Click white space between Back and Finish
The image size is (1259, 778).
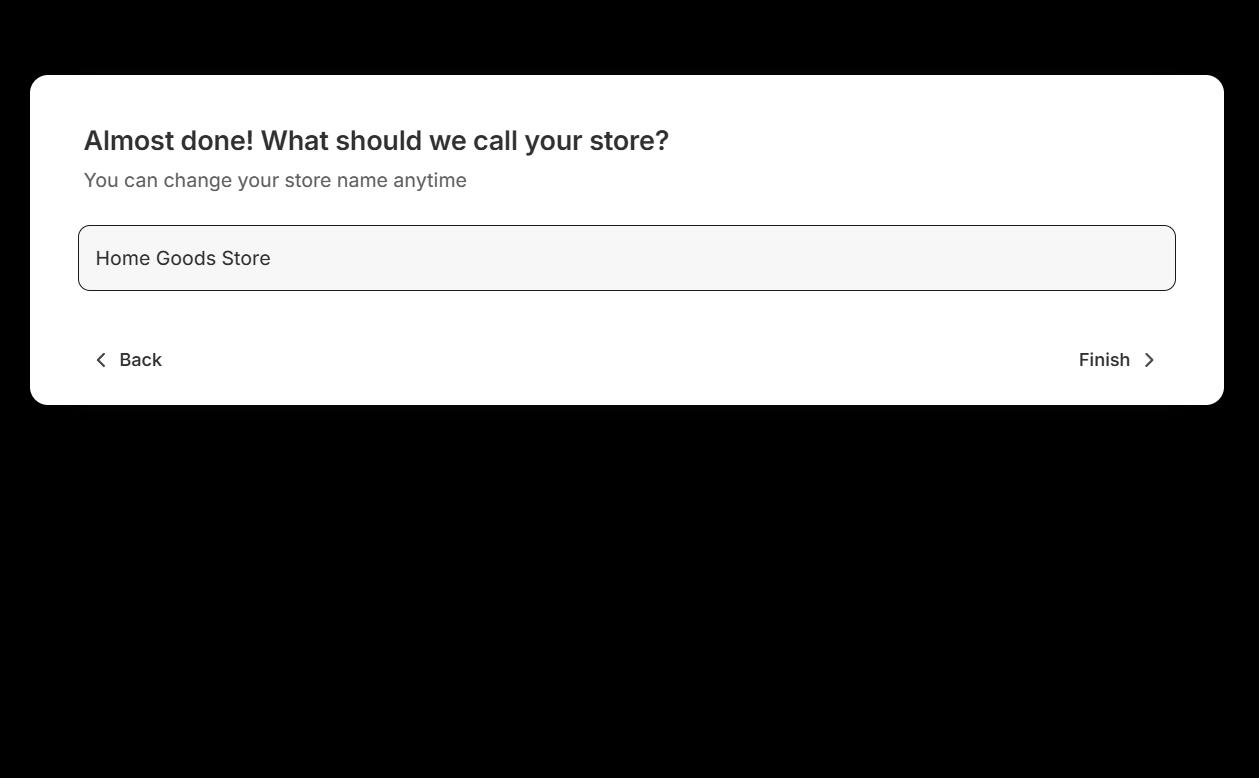[620, 360]
